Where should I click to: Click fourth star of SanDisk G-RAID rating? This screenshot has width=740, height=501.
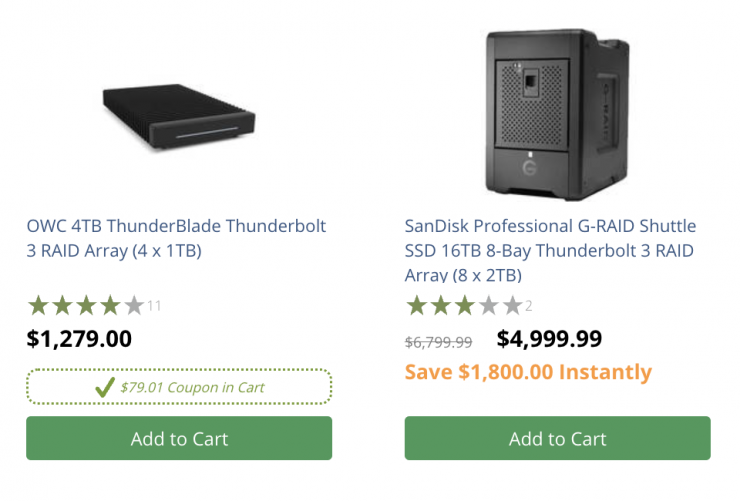coord(488,305)
